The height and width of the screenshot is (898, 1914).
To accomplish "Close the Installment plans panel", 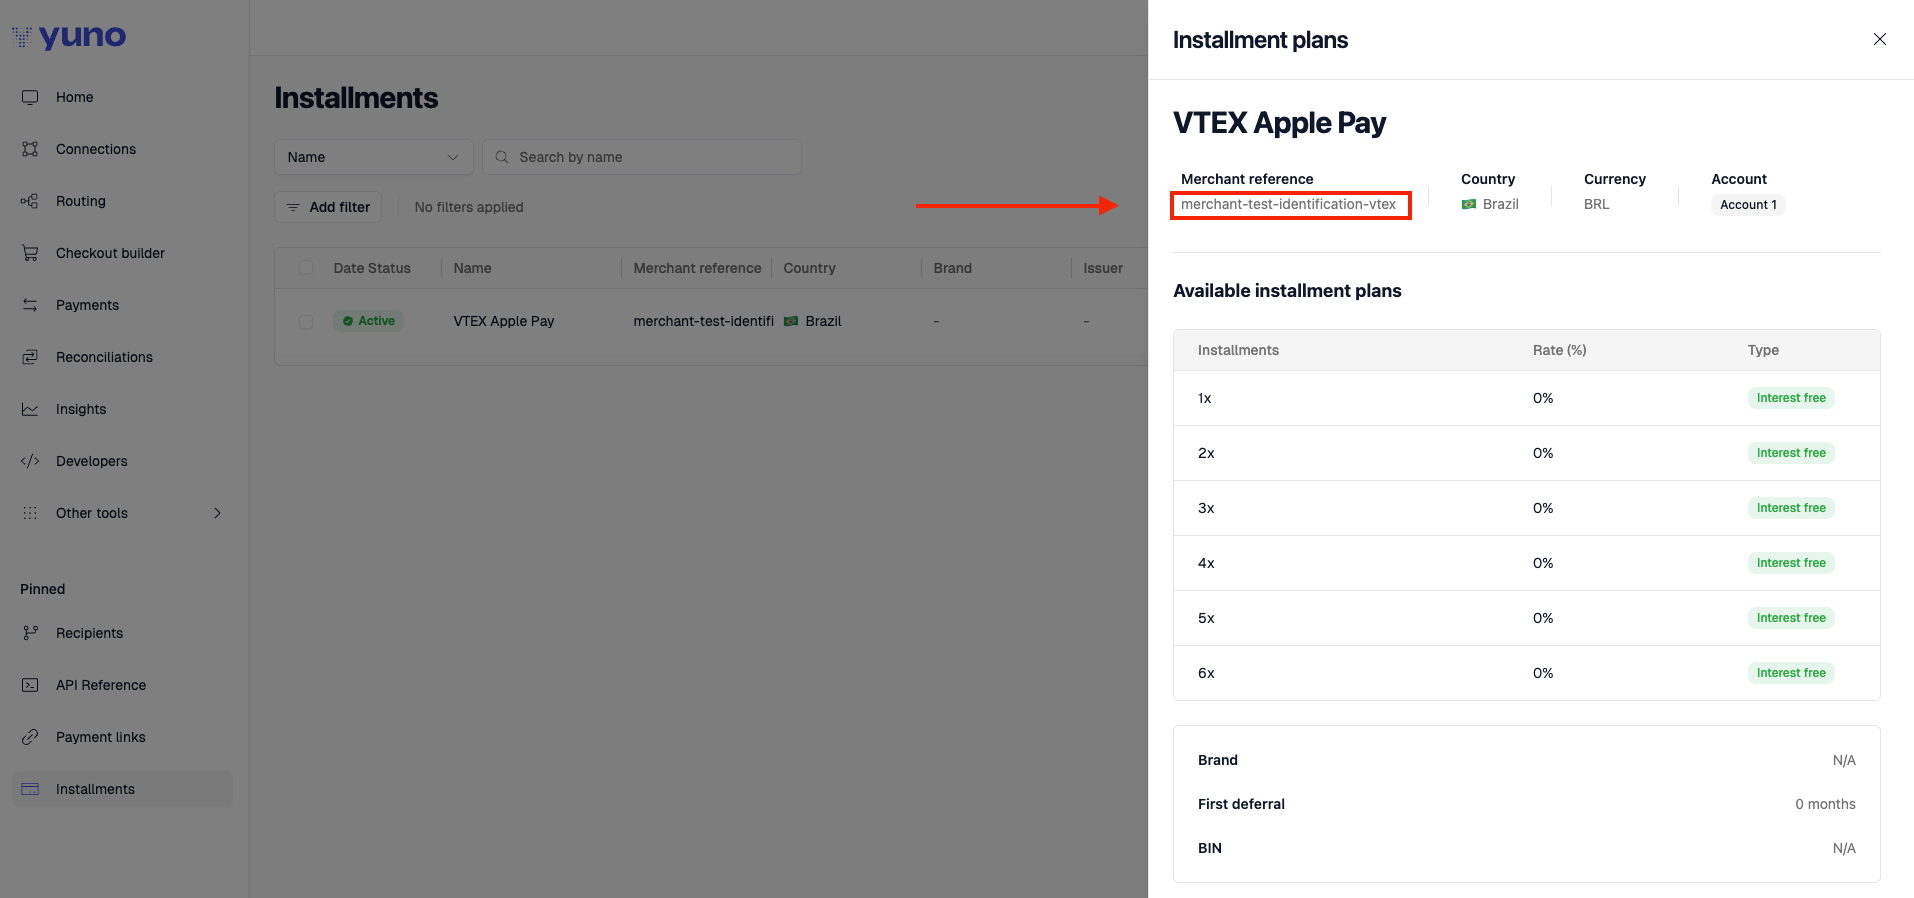I will point(1880,39).
